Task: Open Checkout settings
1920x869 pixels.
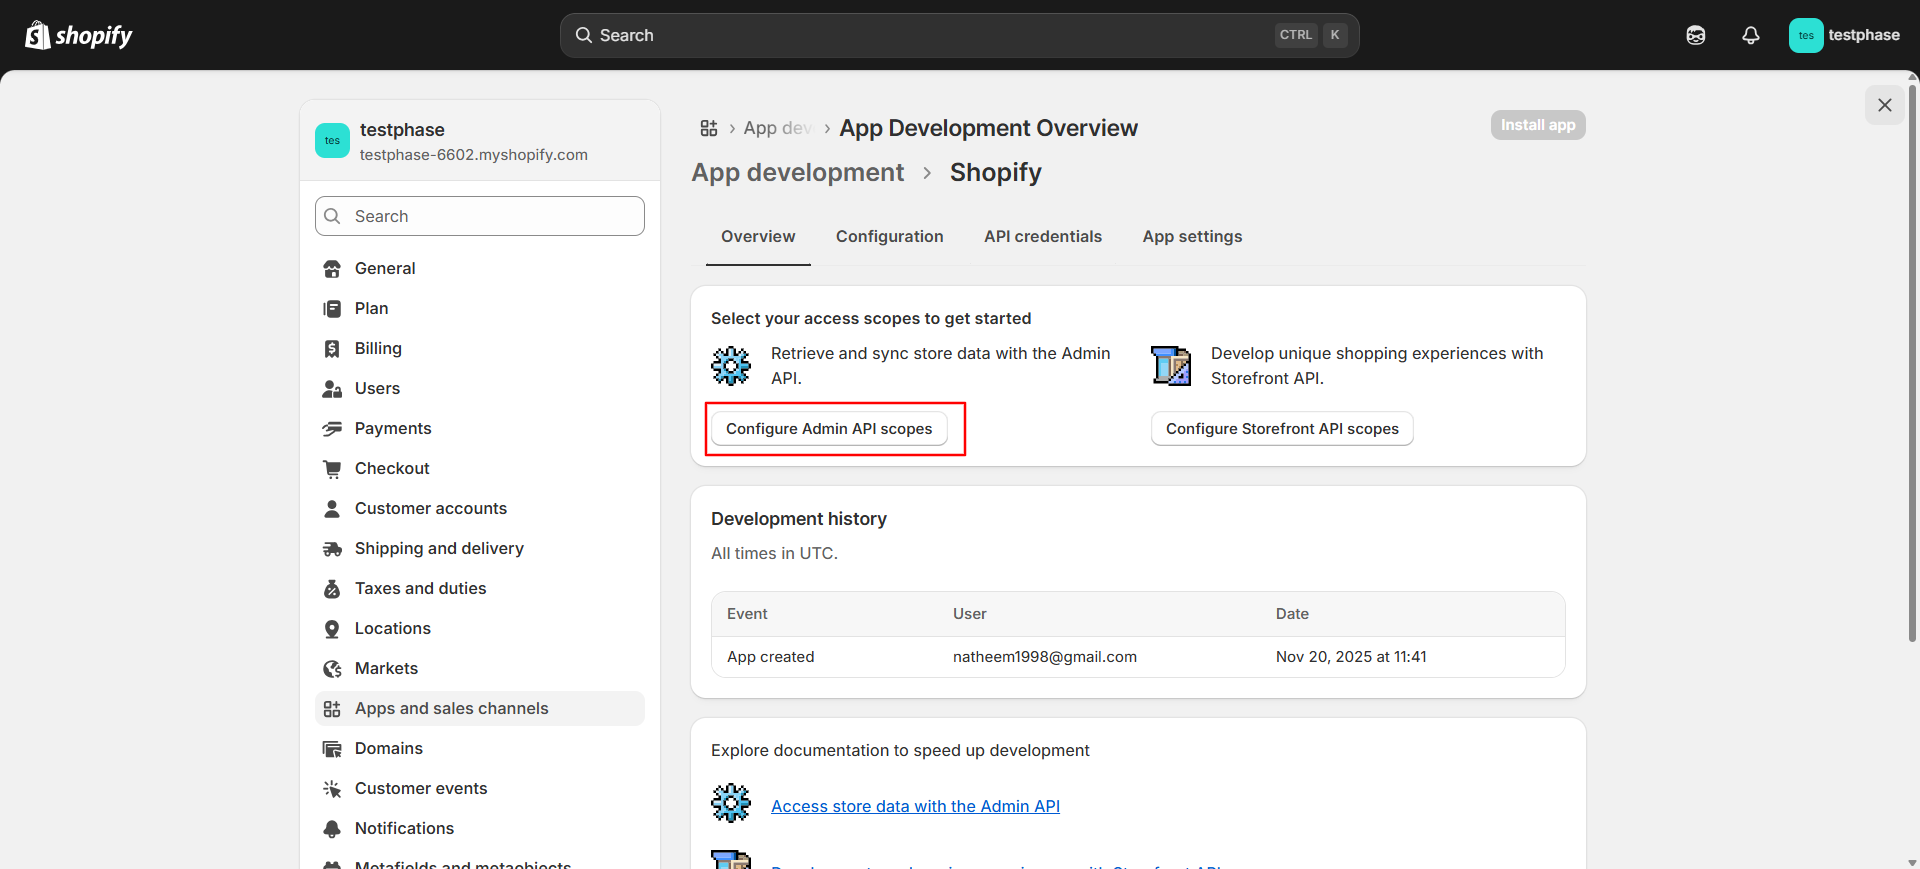Action: [x=480, y=468]
